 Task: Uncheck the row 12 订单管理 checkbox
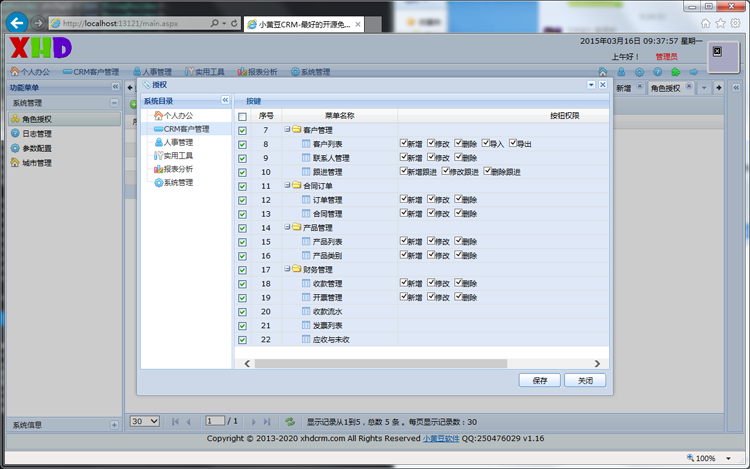click(x=242, y=200)
